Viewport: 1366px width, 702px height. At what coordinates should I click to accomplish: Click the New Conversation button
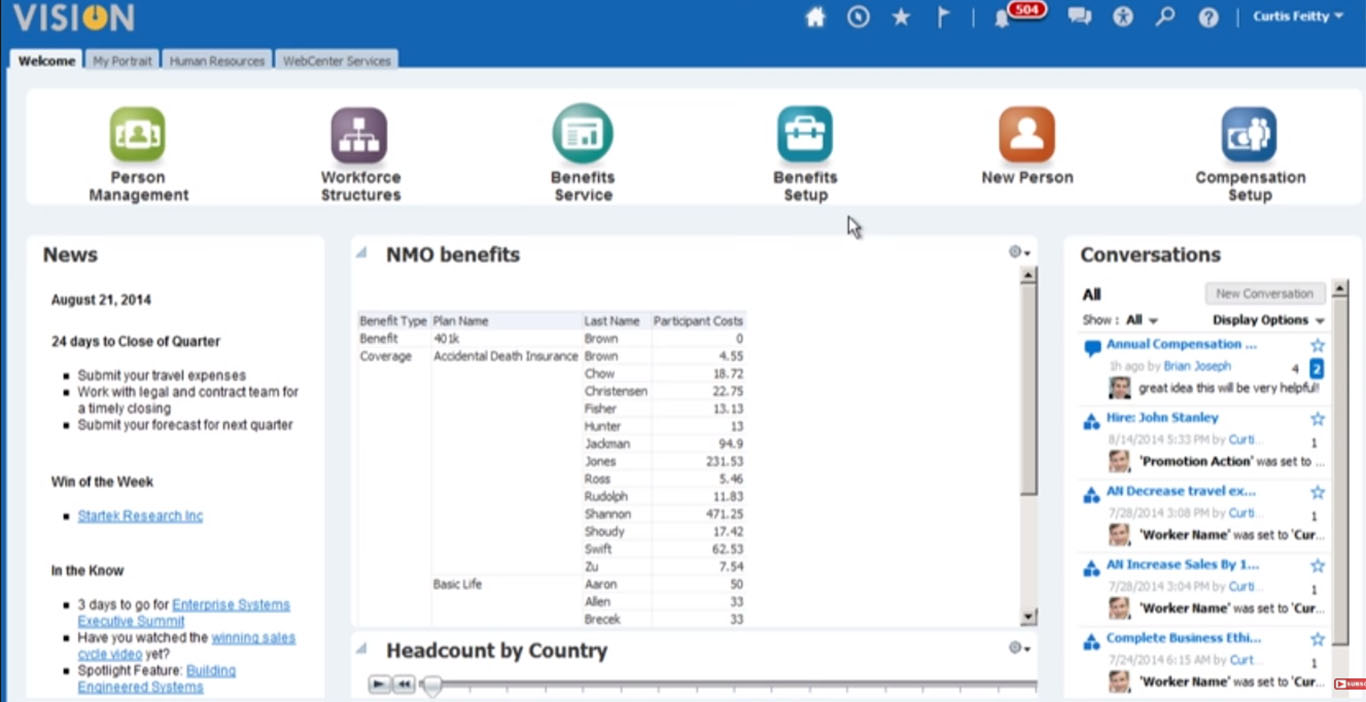[1265, 294]
